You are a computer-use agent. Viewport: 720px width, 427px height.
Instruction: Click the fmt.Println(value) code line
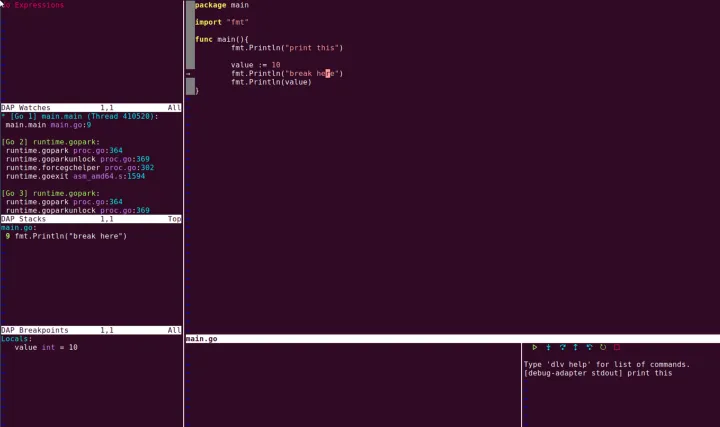pyautogui.click(x=271, y=82)
